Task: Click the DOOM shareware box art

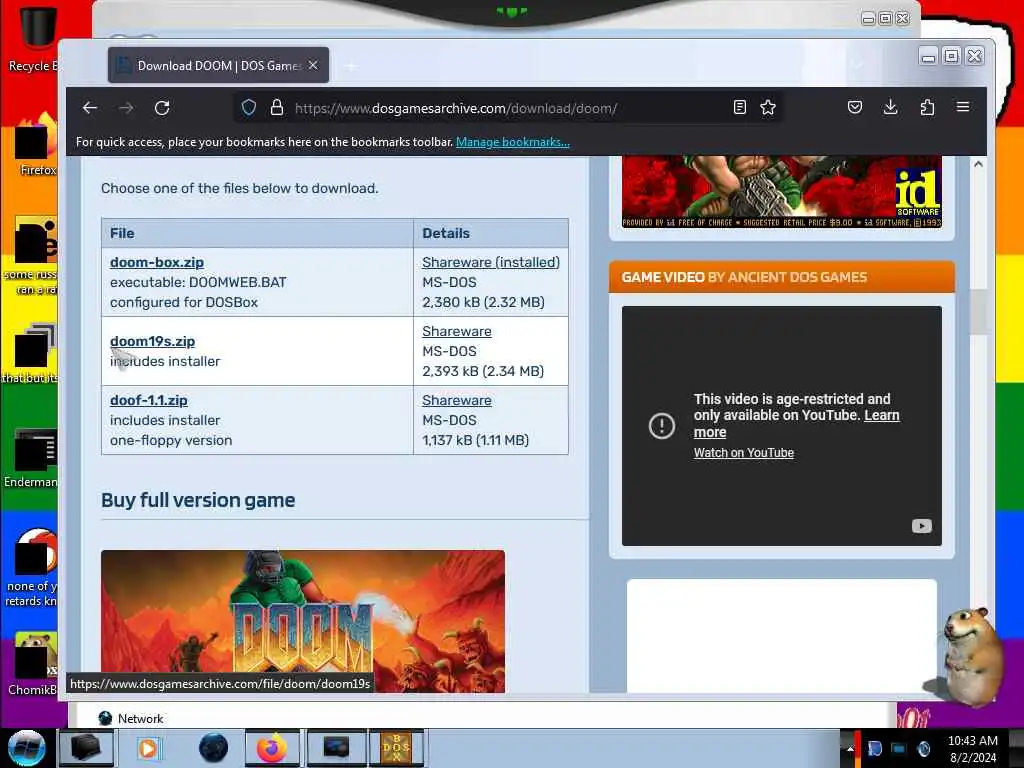Action: pos(781,192)
